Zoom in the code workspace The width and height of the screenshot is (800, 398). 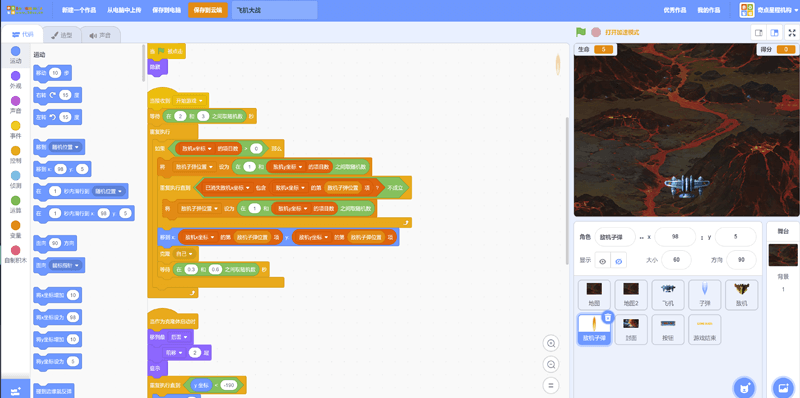point(551,343)
